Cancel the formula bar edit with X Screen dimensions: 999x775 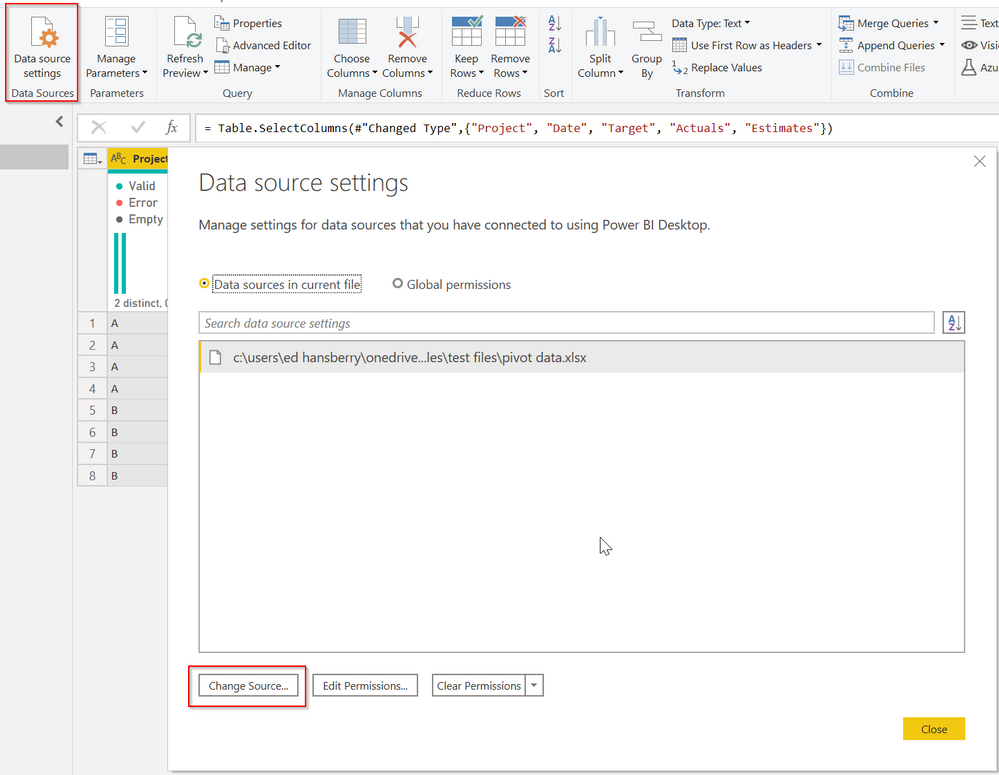[x=99, y=127]
